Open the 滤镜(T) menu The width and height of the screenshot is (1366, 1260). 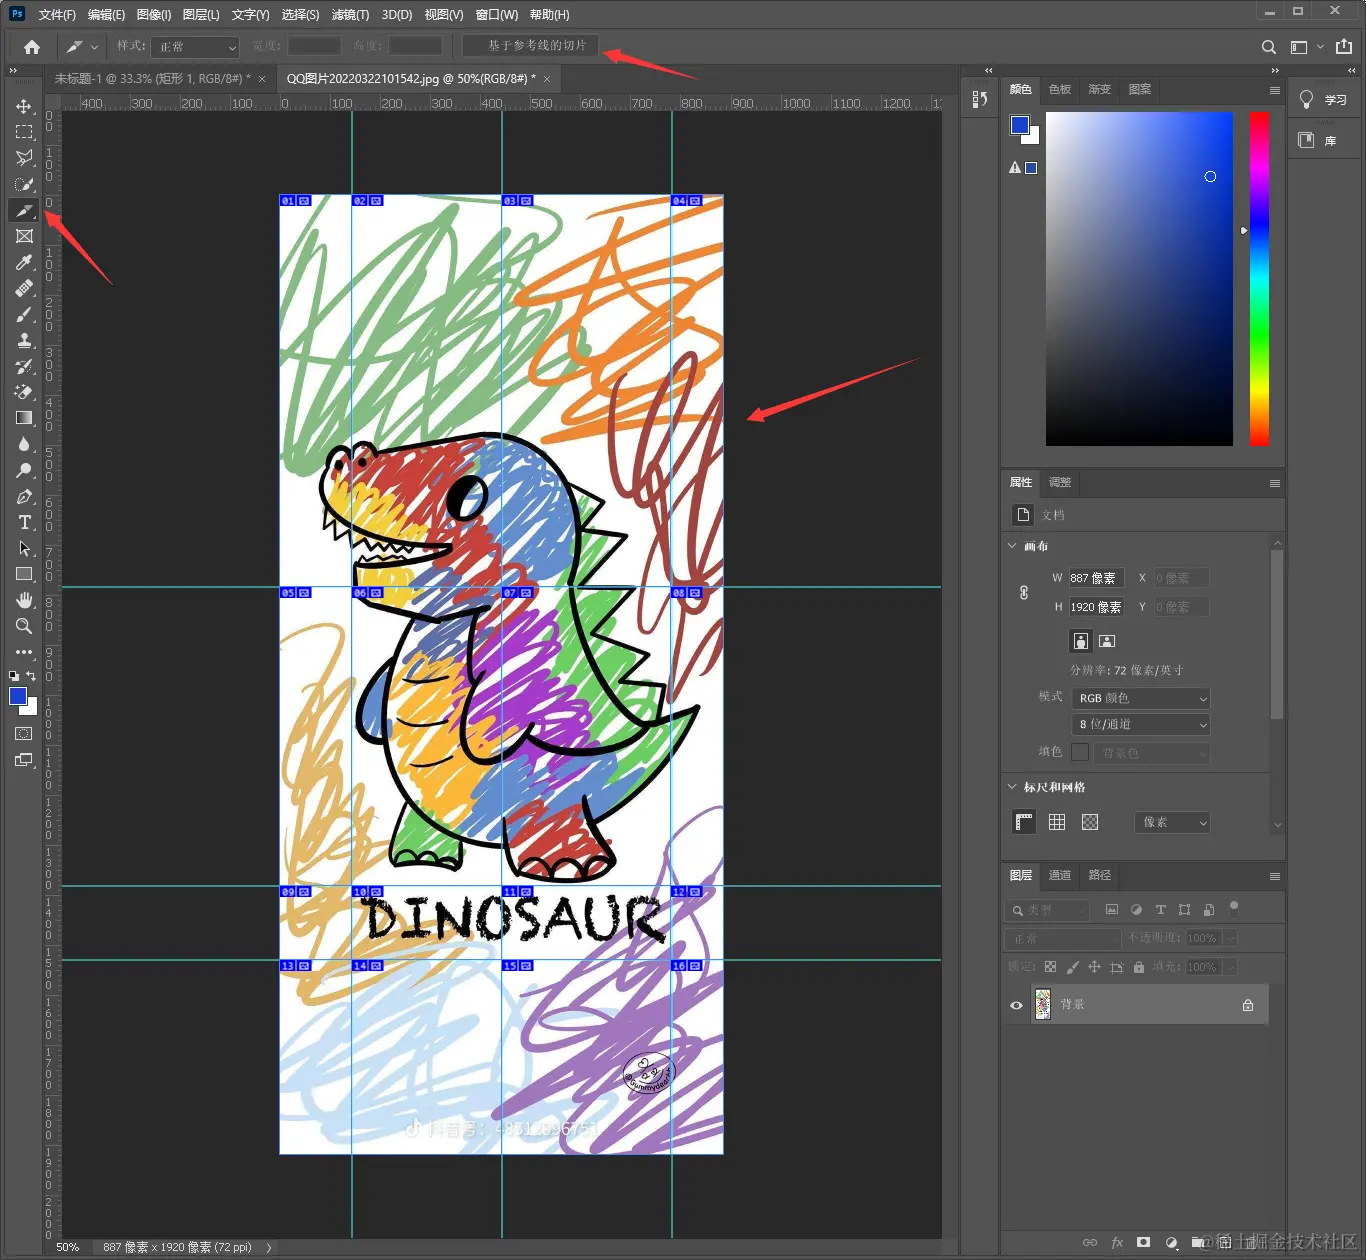pos(350,15)
